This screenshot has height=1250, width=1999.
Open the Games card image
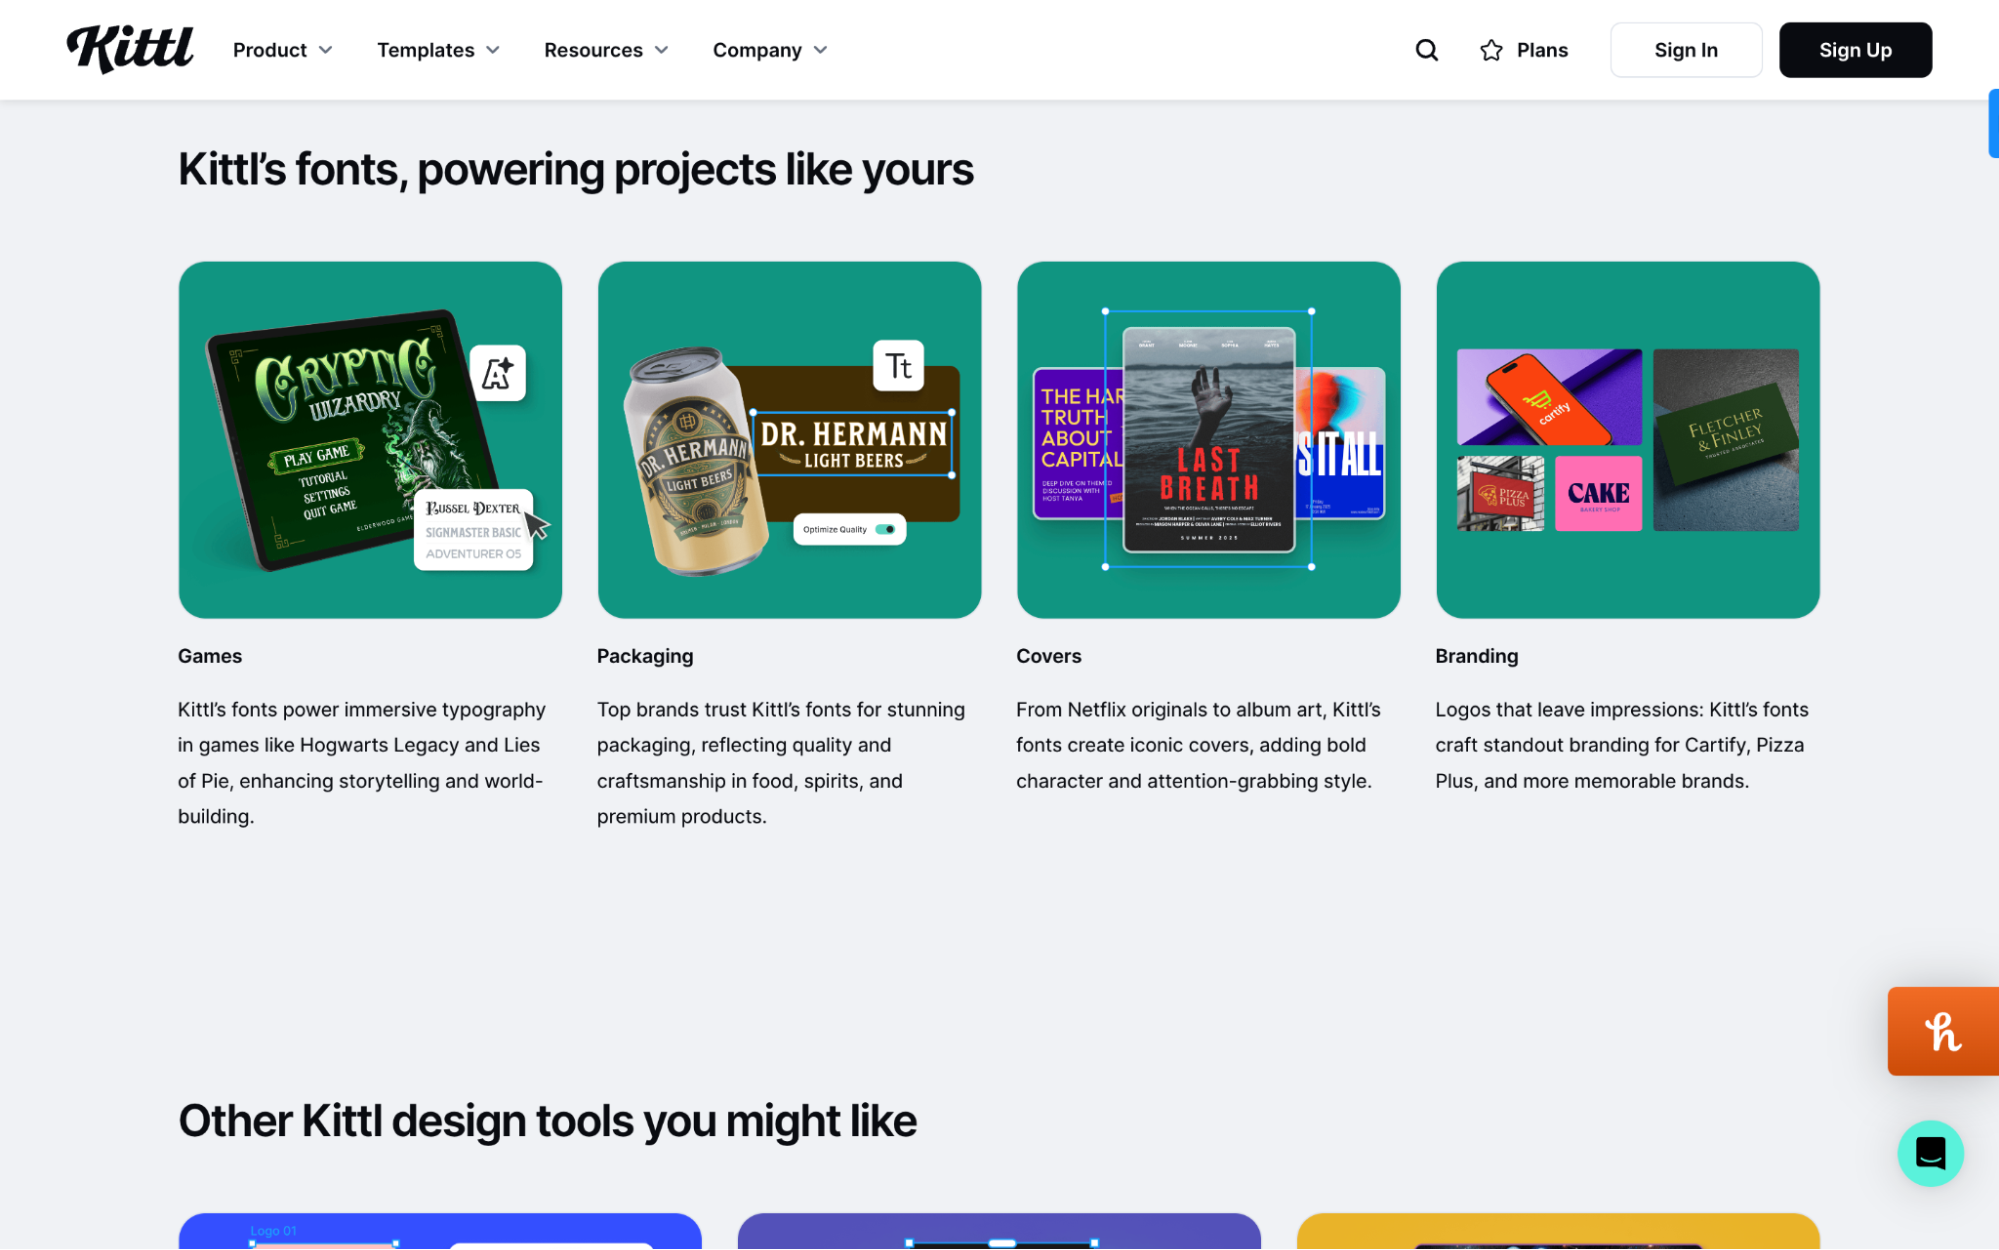coord(370,440)
